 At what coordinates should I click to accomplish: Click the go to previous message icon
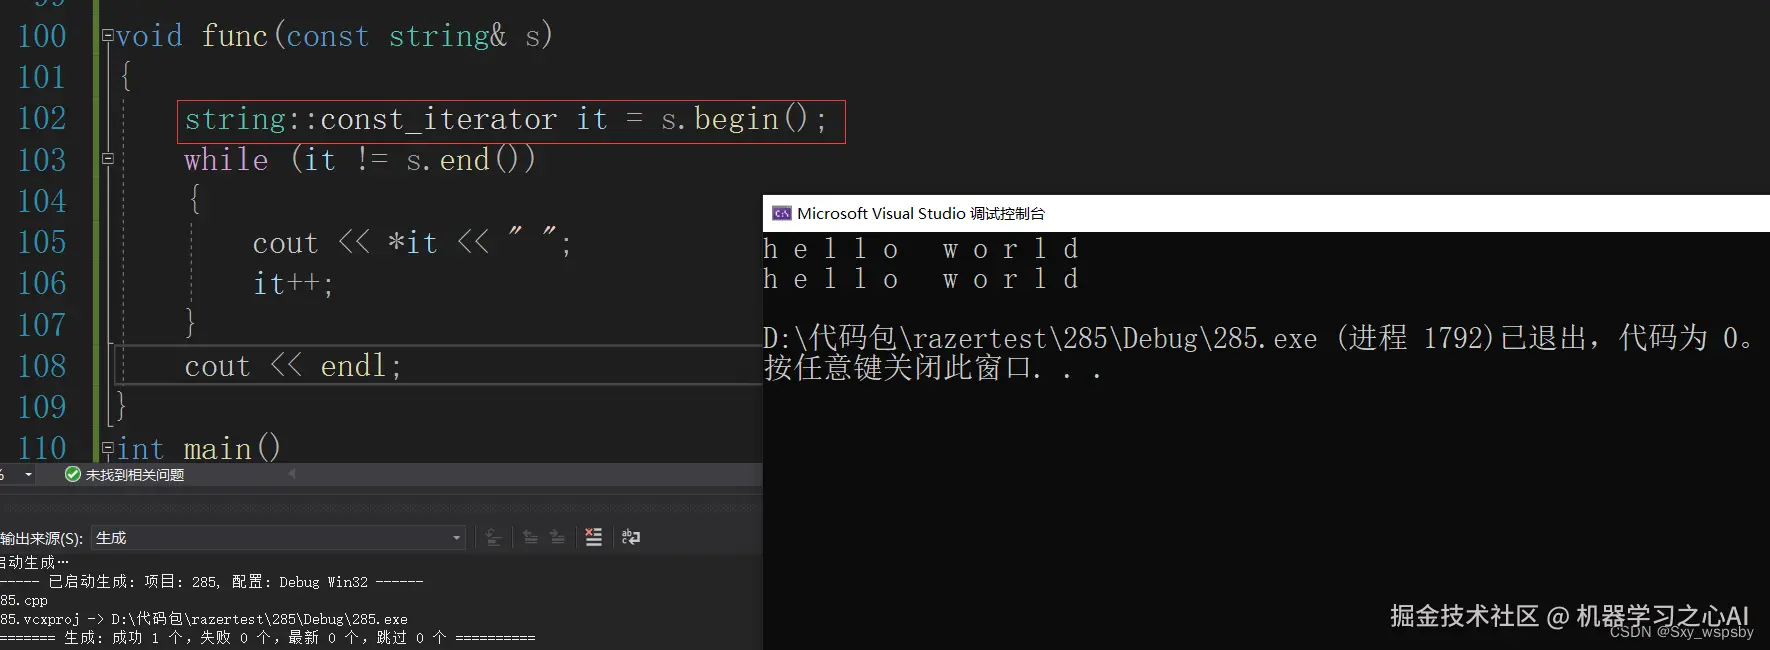click(531, 537)
